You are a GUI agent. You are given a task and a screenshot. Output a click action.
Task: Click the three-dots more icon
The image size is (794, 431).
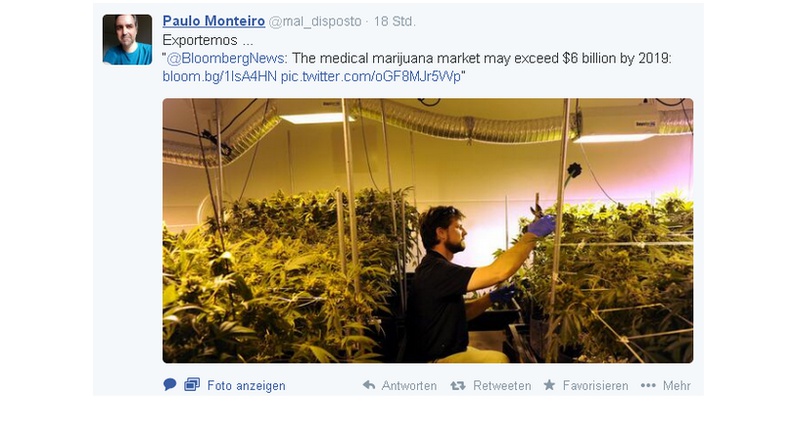[648, 385]
